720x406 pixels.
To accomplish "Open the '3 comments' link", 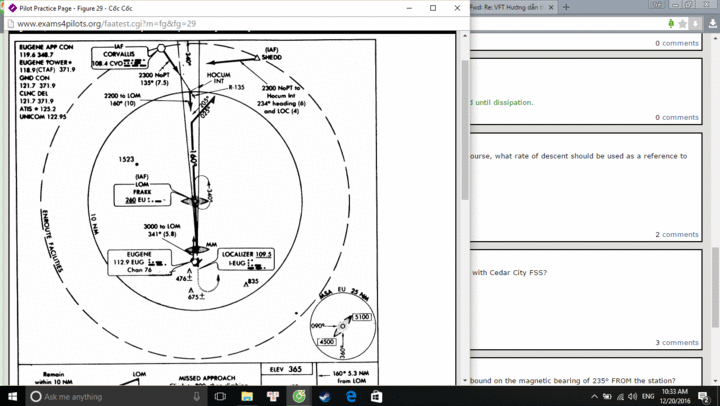I will pyautogui.click(x=676, y=342).
